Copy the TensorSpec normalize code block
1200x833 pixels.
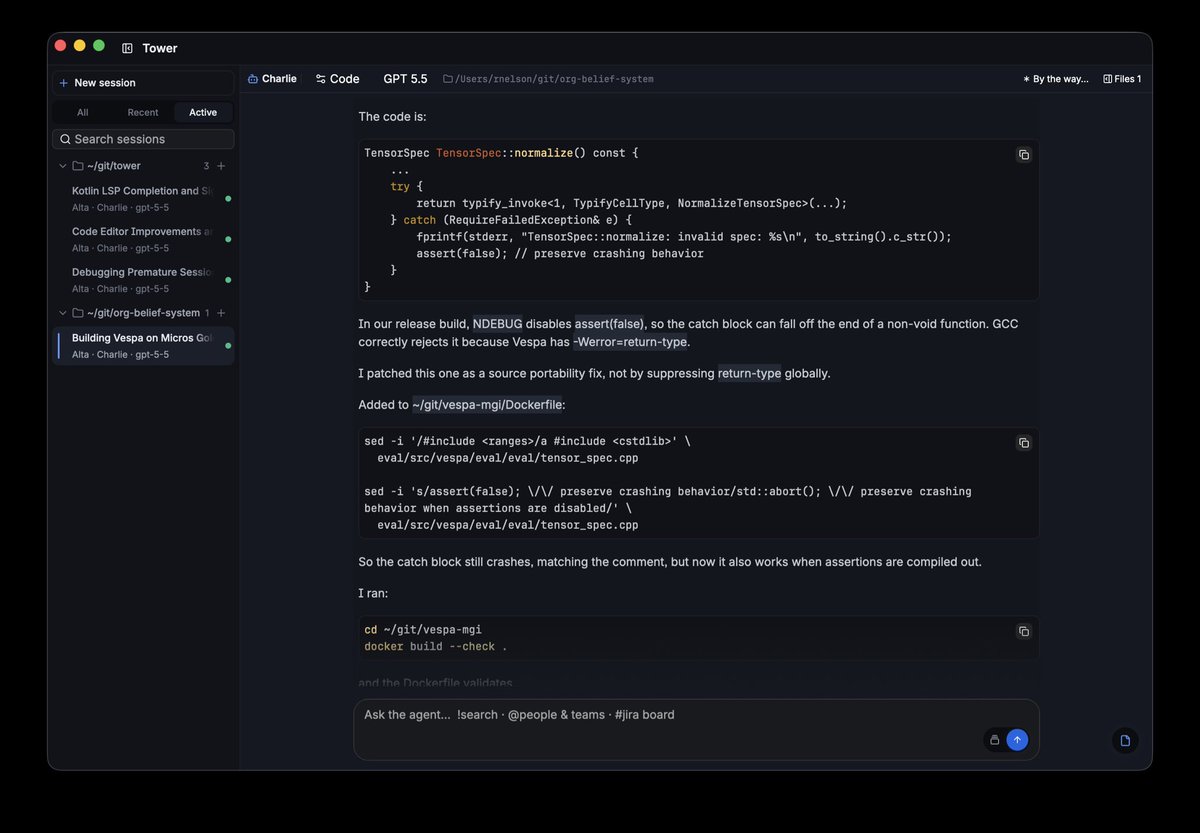pyautogui.click(x=1023, y=155)
